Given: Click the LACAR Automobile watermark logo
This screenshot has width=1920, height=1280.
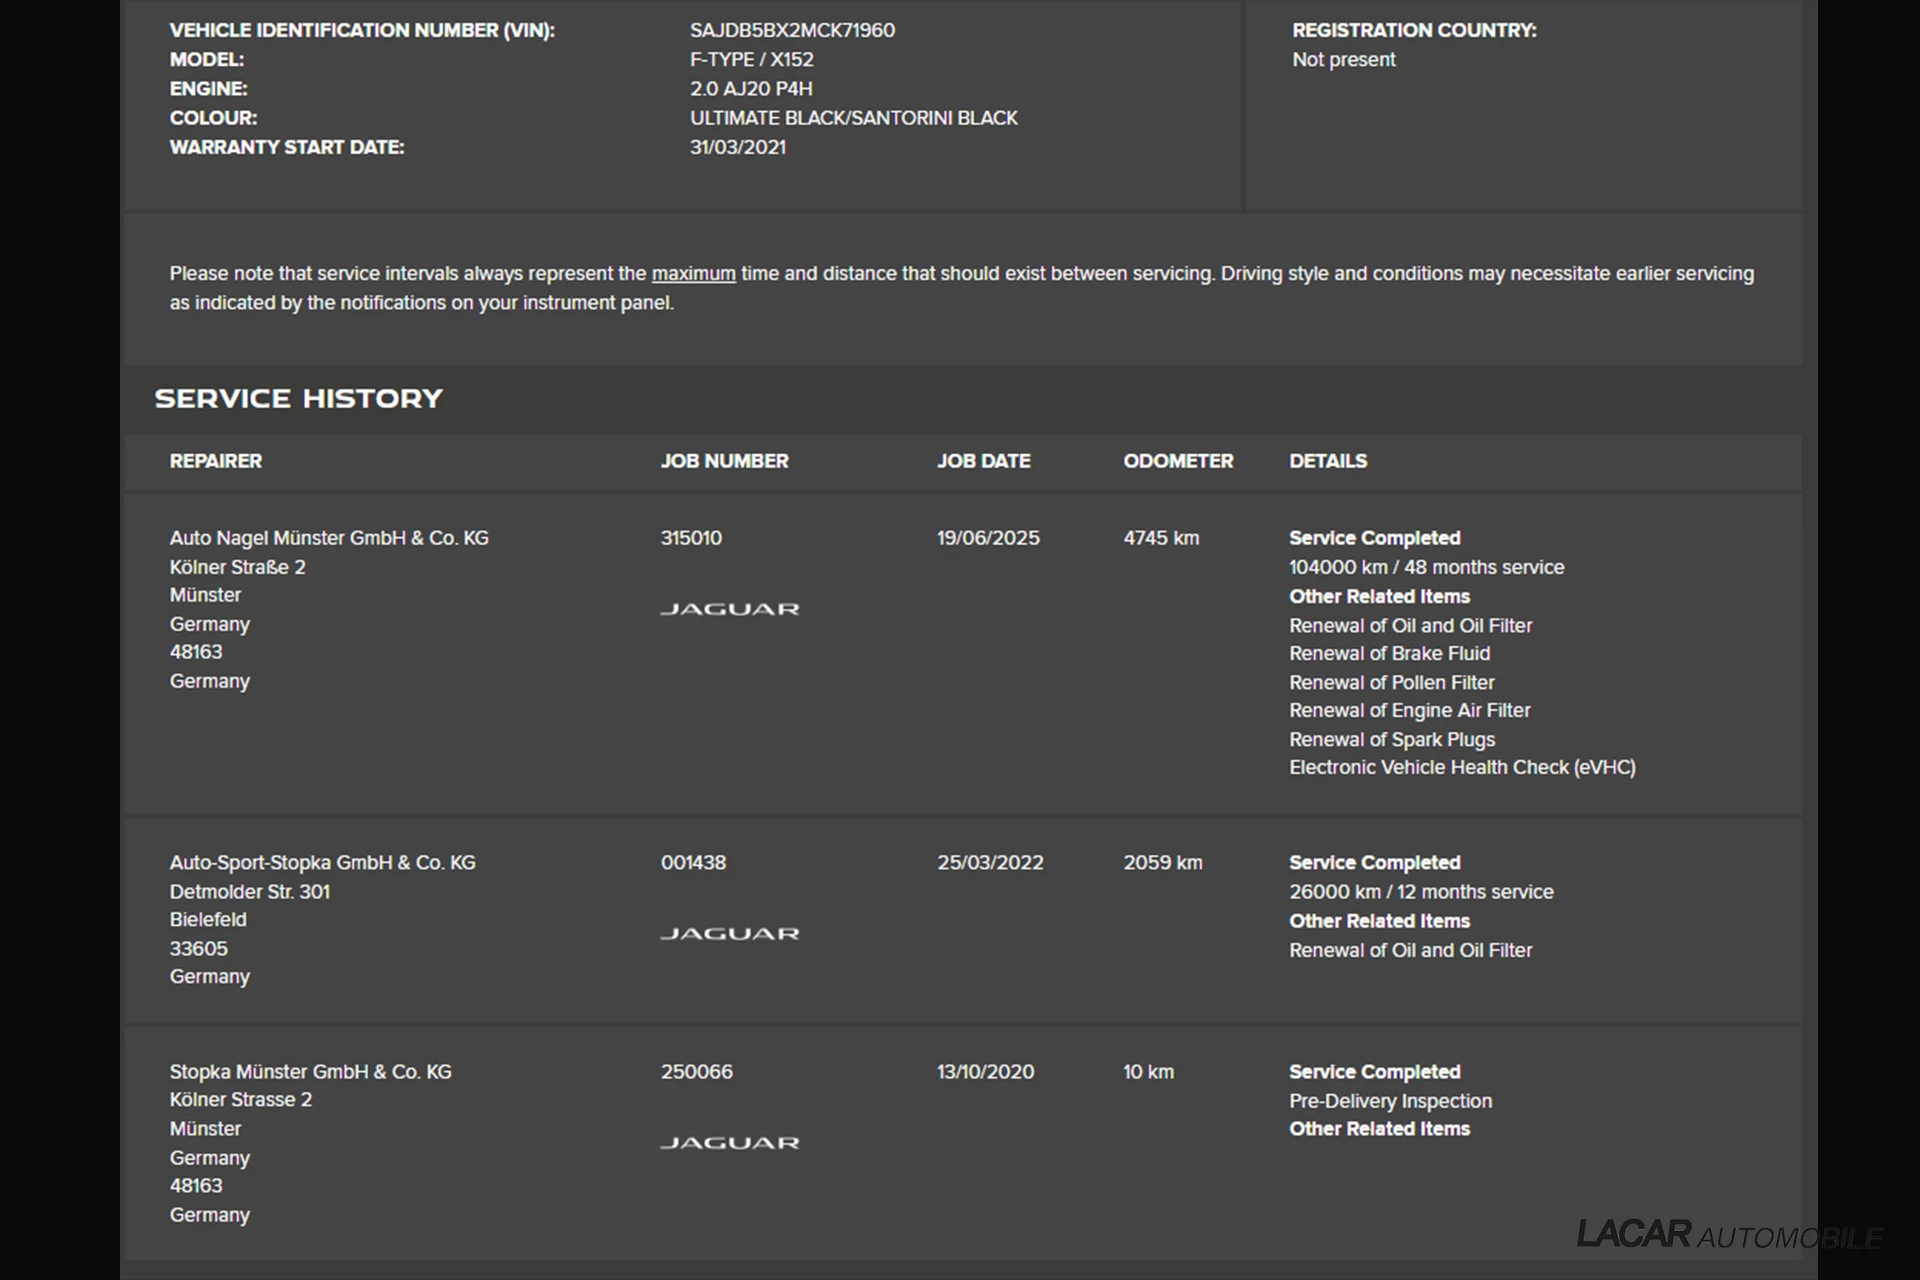Looking at the screenshot, I should [x=1729, y=1235].
